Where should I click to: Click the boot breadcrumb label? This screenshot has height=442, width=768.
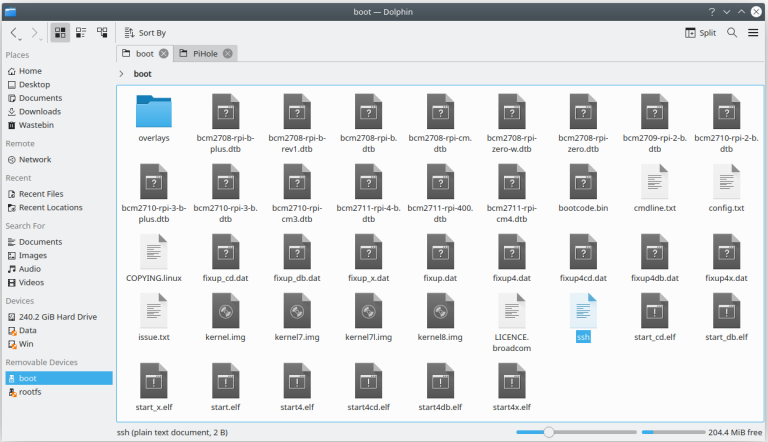click(143, 74)
